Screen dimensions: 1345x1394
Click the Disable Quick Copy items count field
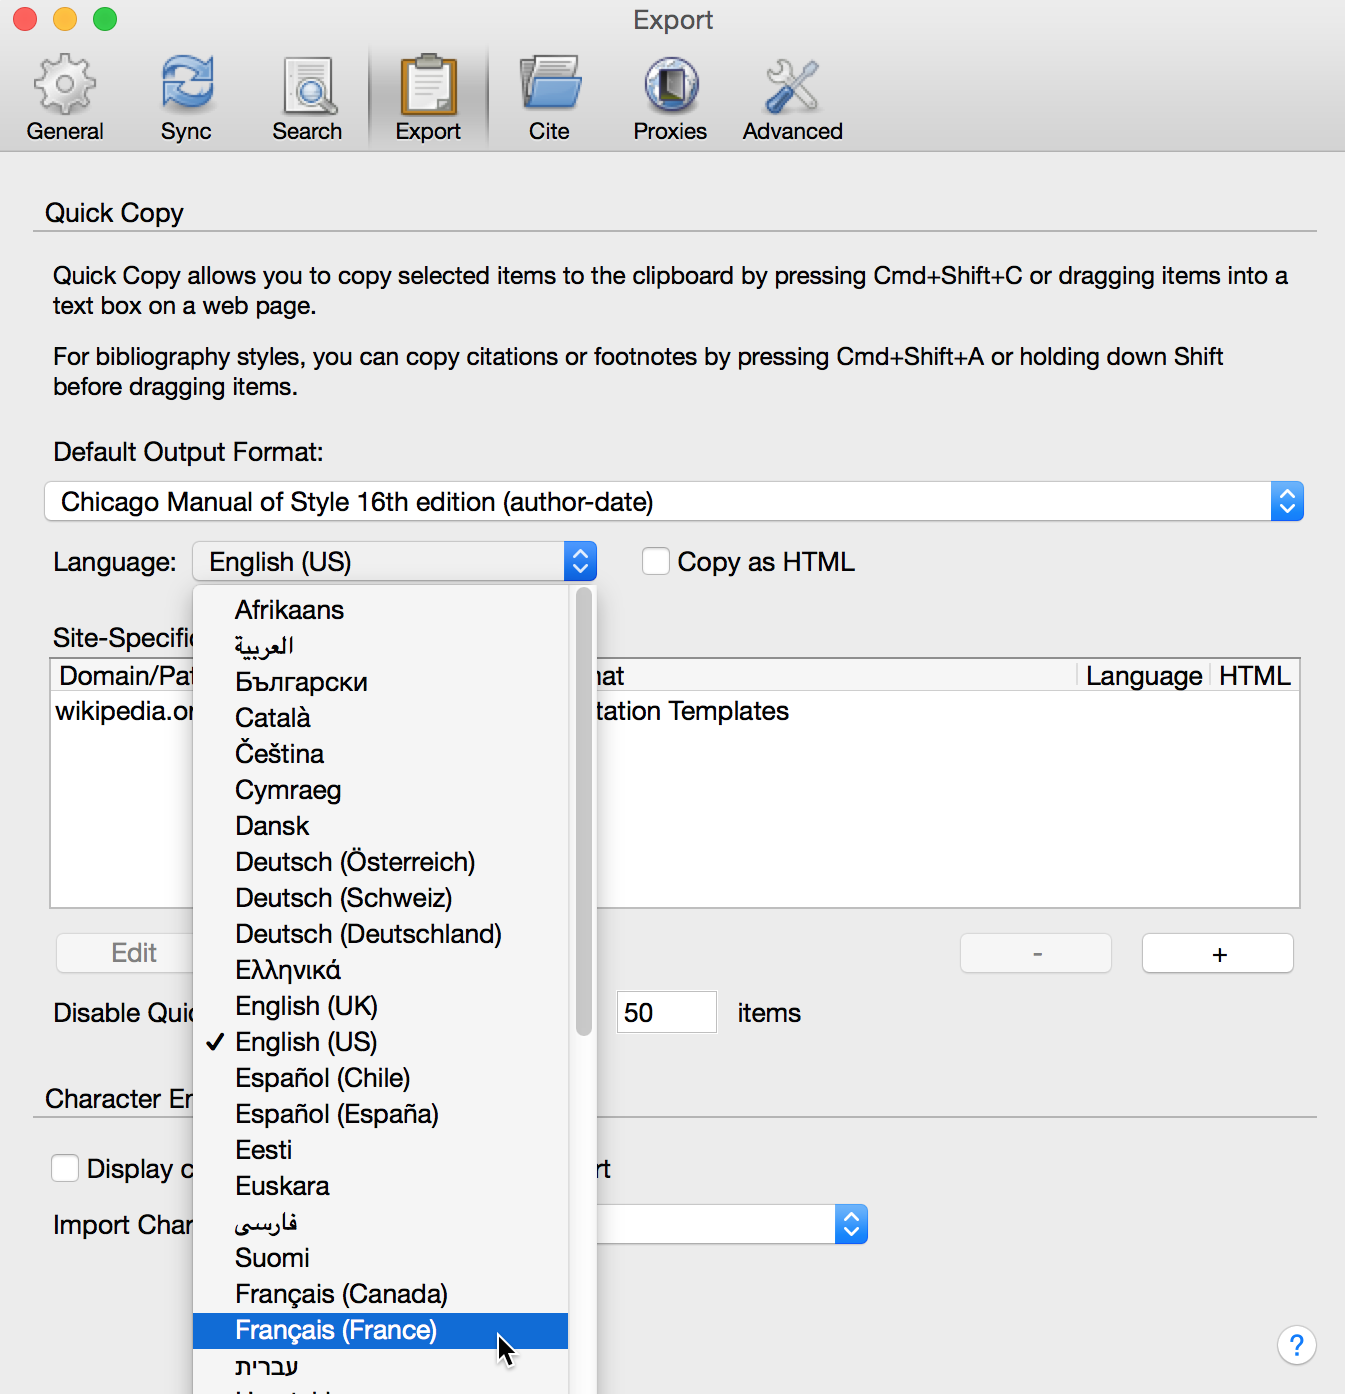coord(666,1012)
